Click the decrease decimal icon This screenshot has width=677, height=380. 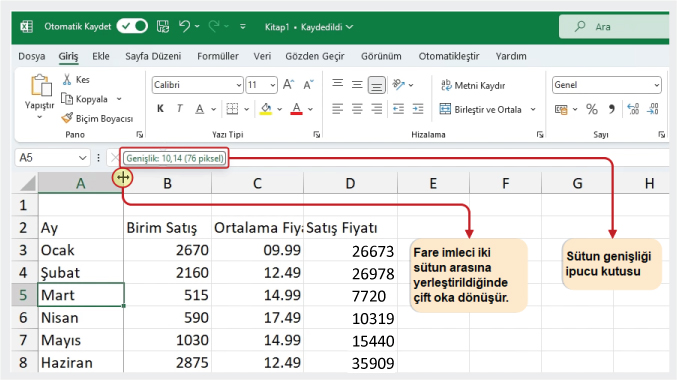click(653, 109)
